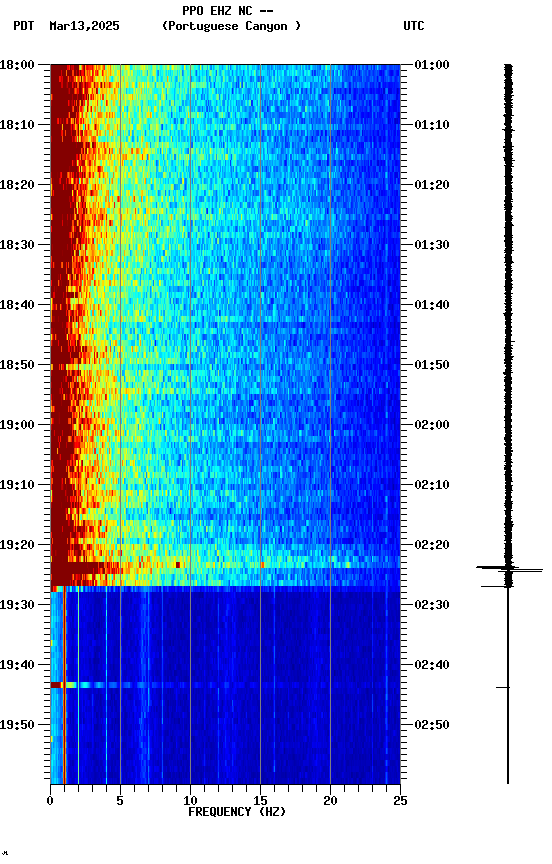Click the "(Portuguese Canyon )" subtitle

[x=231, y=26]
